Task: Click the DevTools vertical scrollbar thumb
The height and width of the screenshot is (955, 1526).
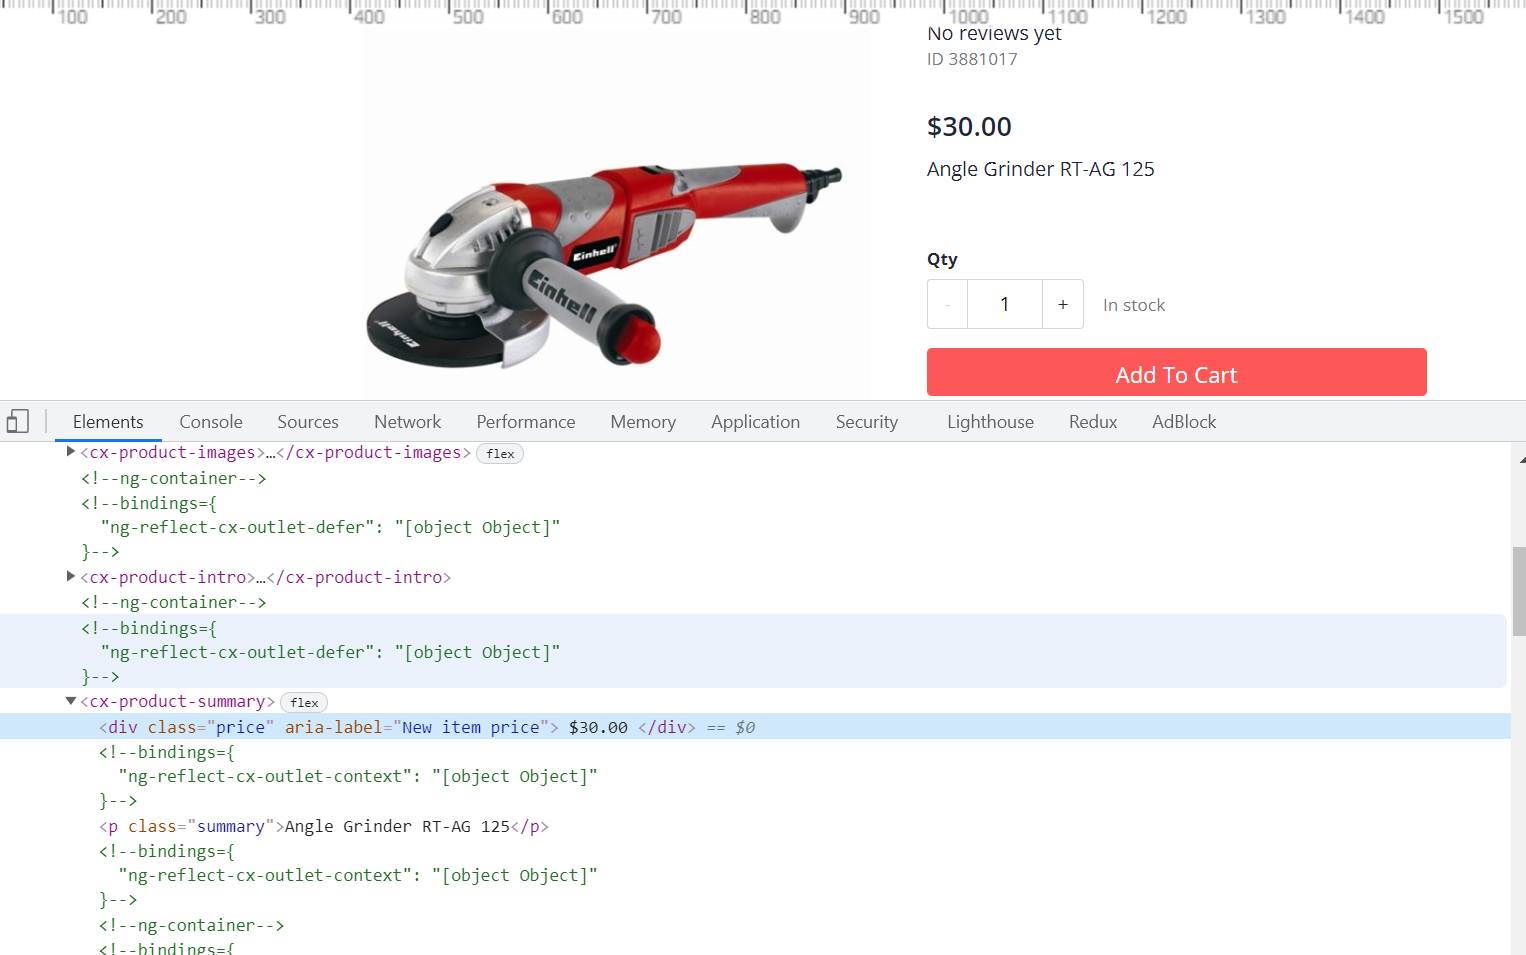Action: (1519, 591)
